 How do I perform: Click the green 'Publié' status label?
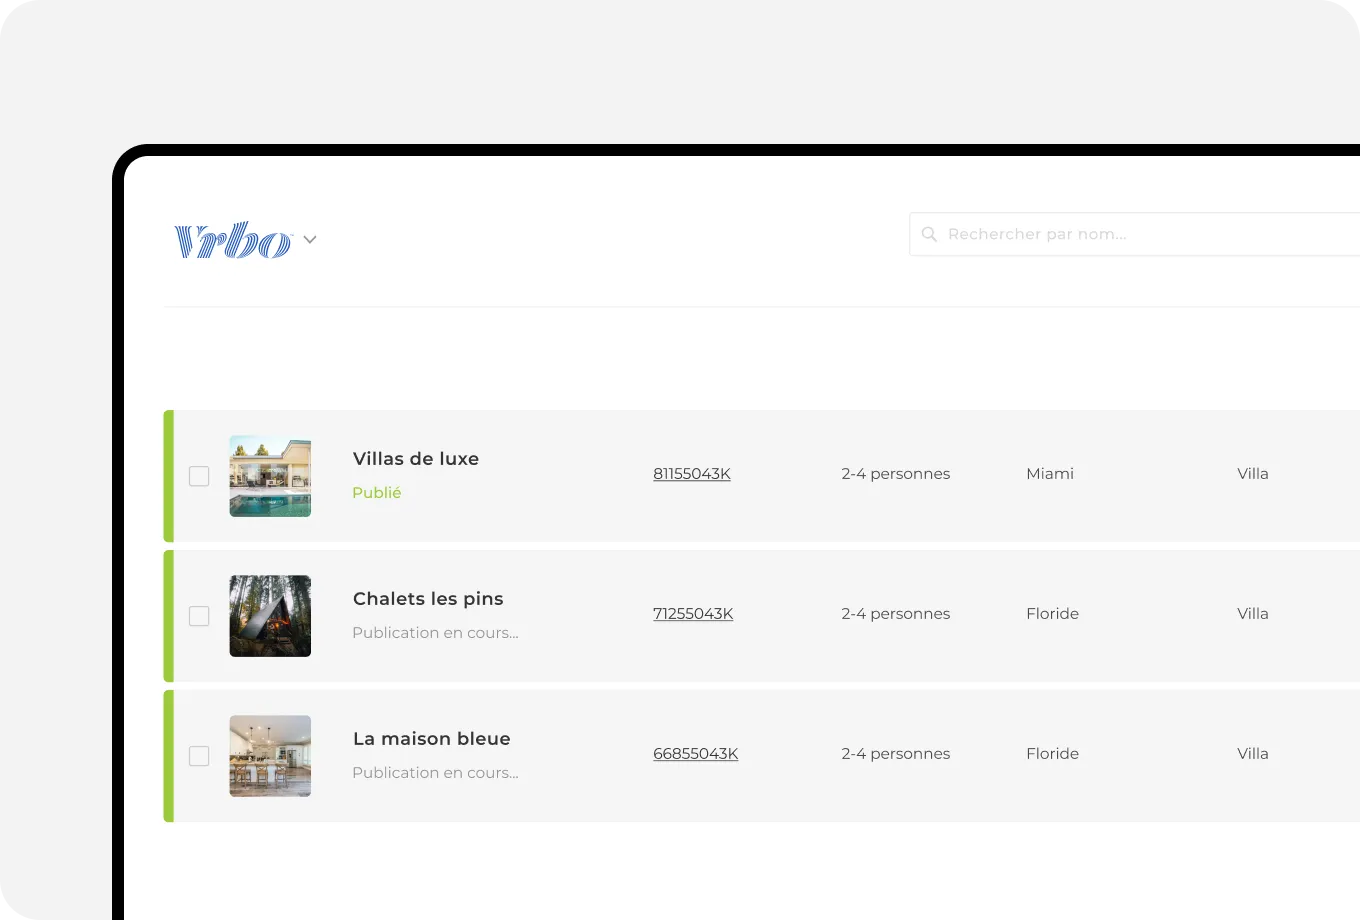click(377, 493)
